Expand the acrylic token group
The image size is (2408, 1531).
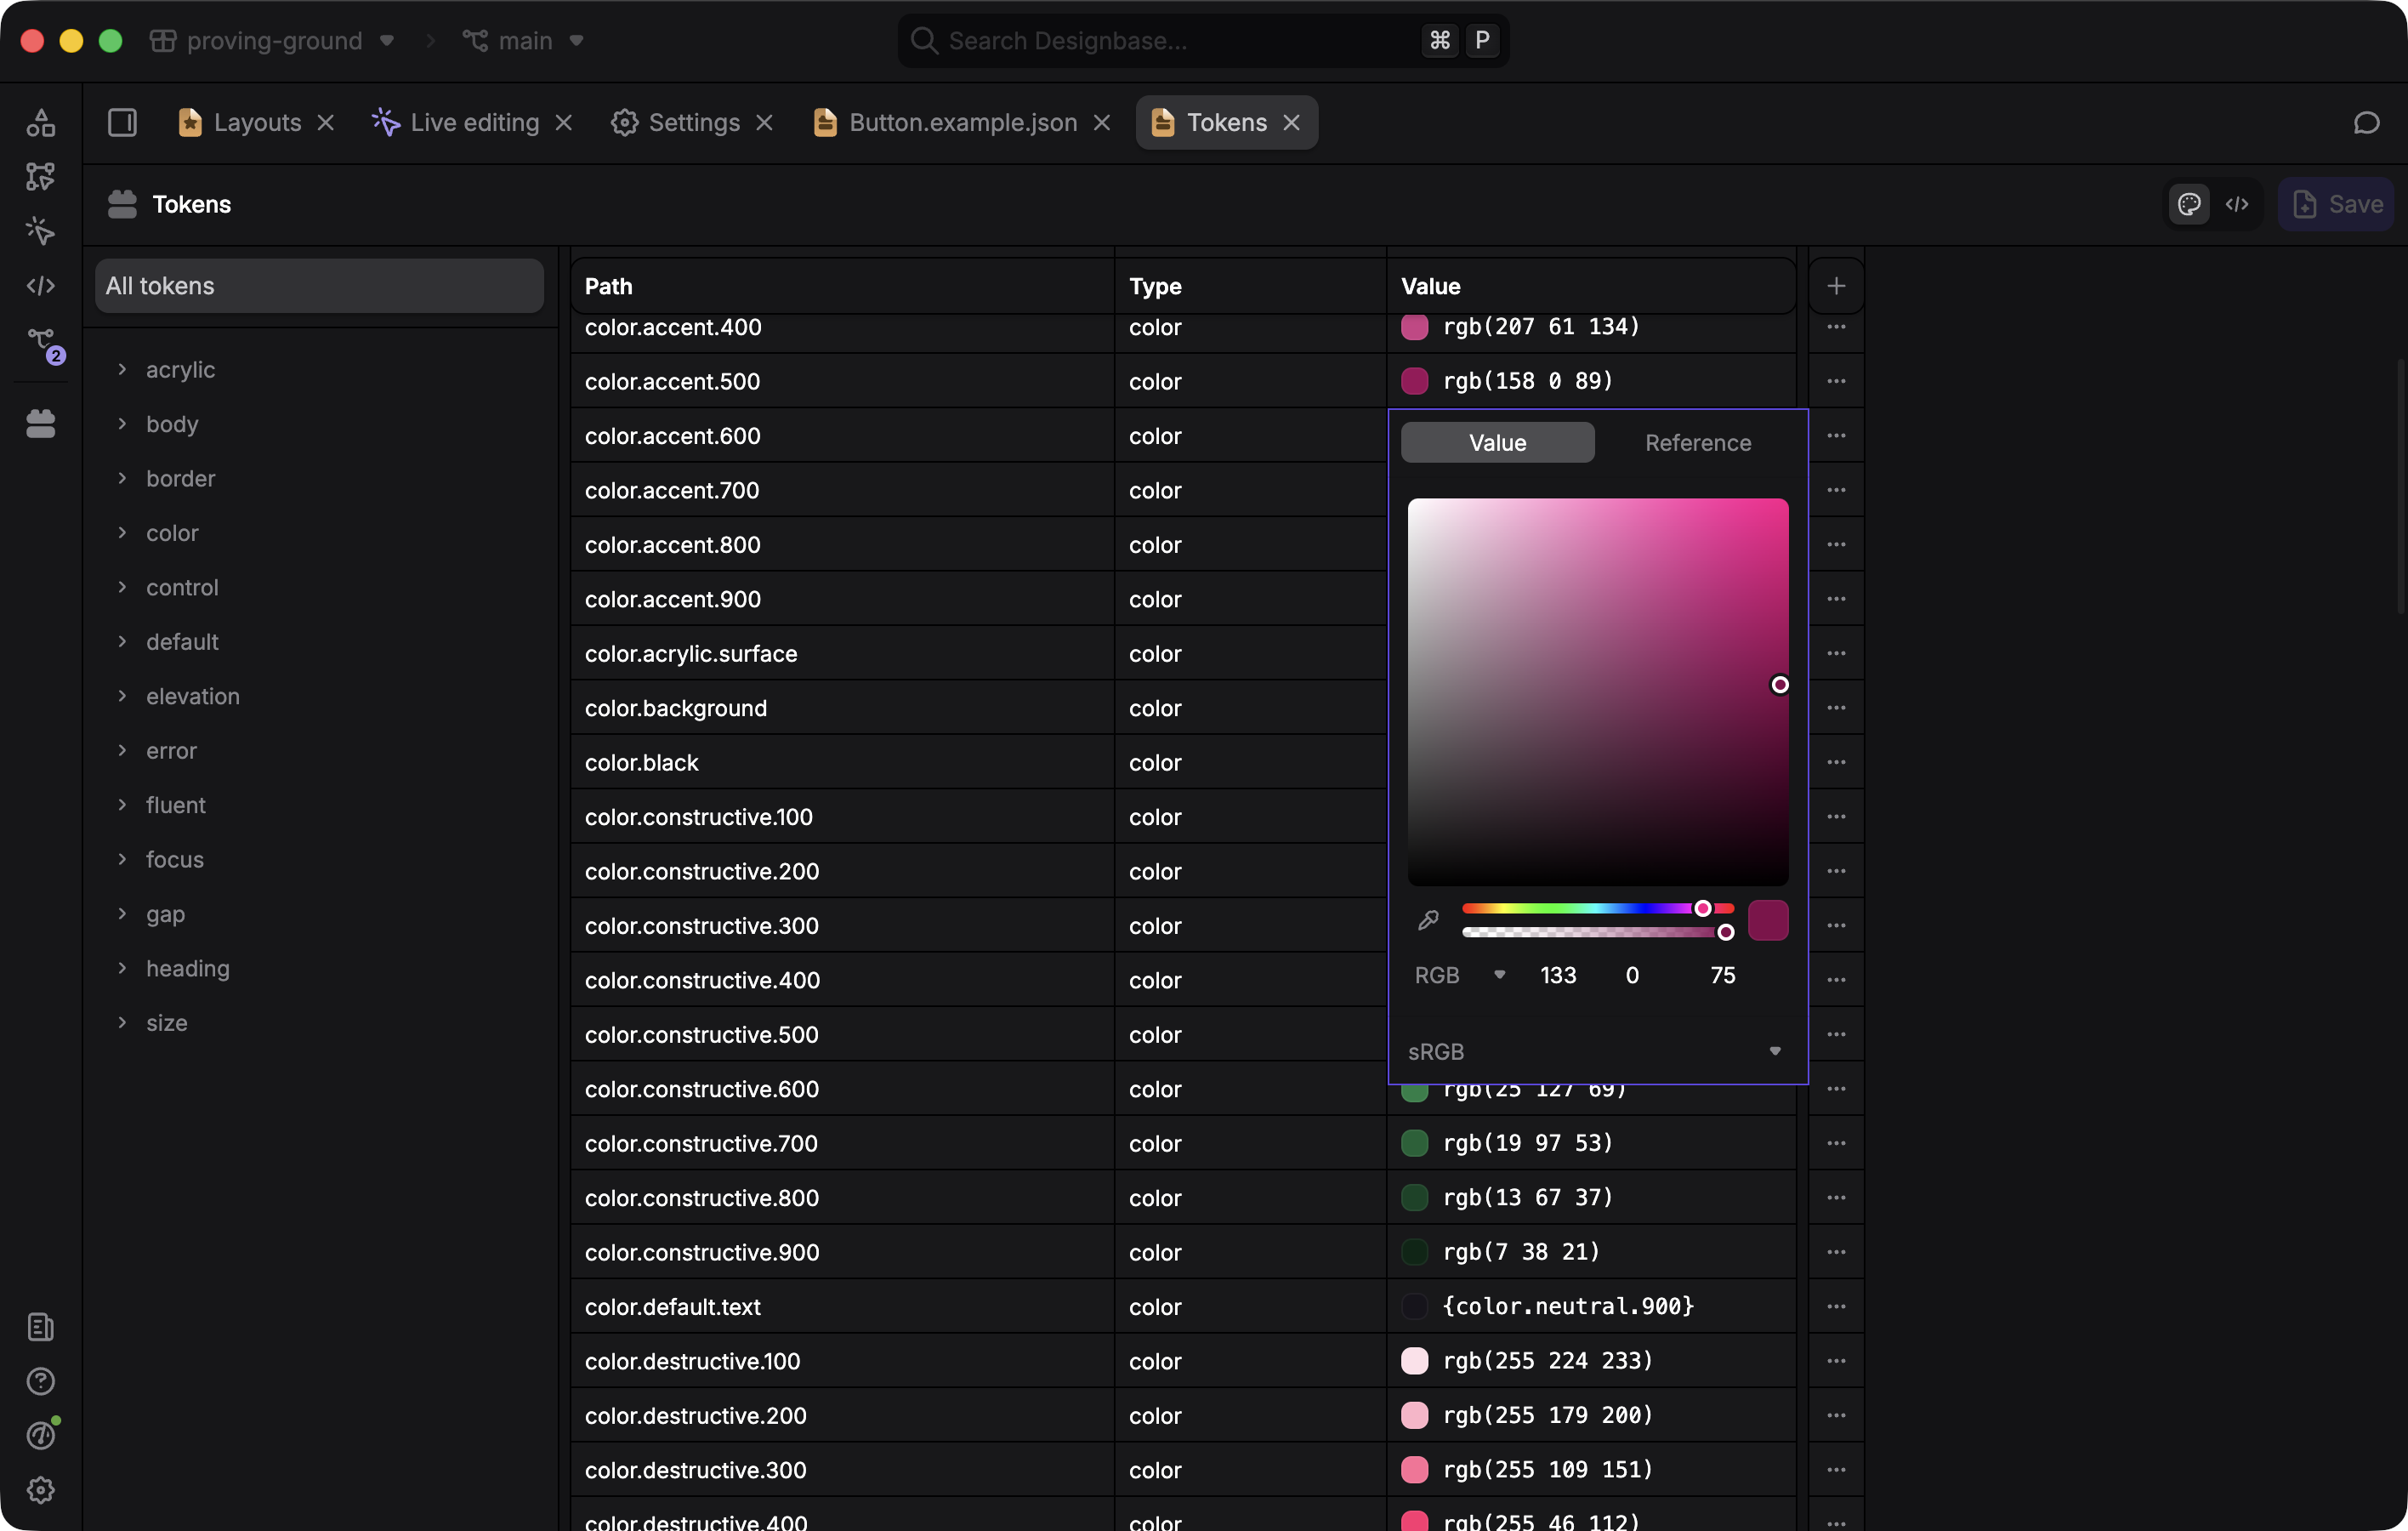[x=122, y=369]
